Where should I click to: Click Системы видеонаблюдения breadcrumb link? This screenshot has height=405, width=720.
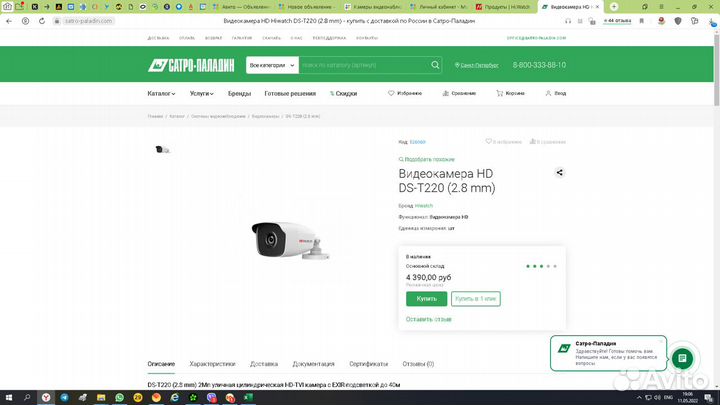click(x=218, y=117)
